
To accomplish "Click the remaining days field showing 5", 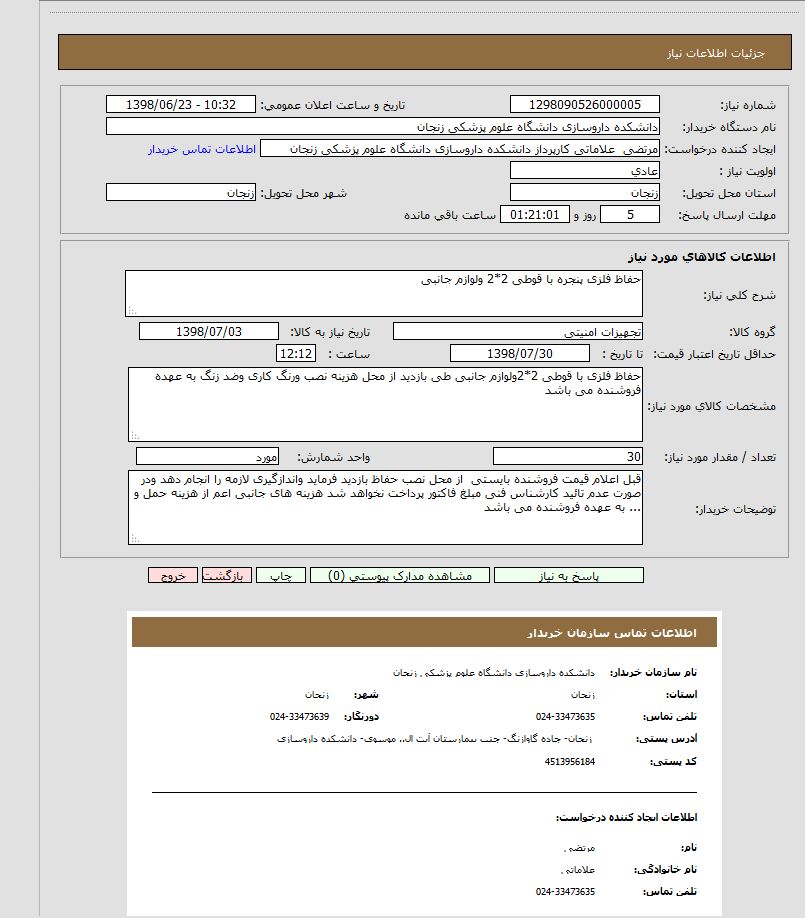I will (629, 215).
